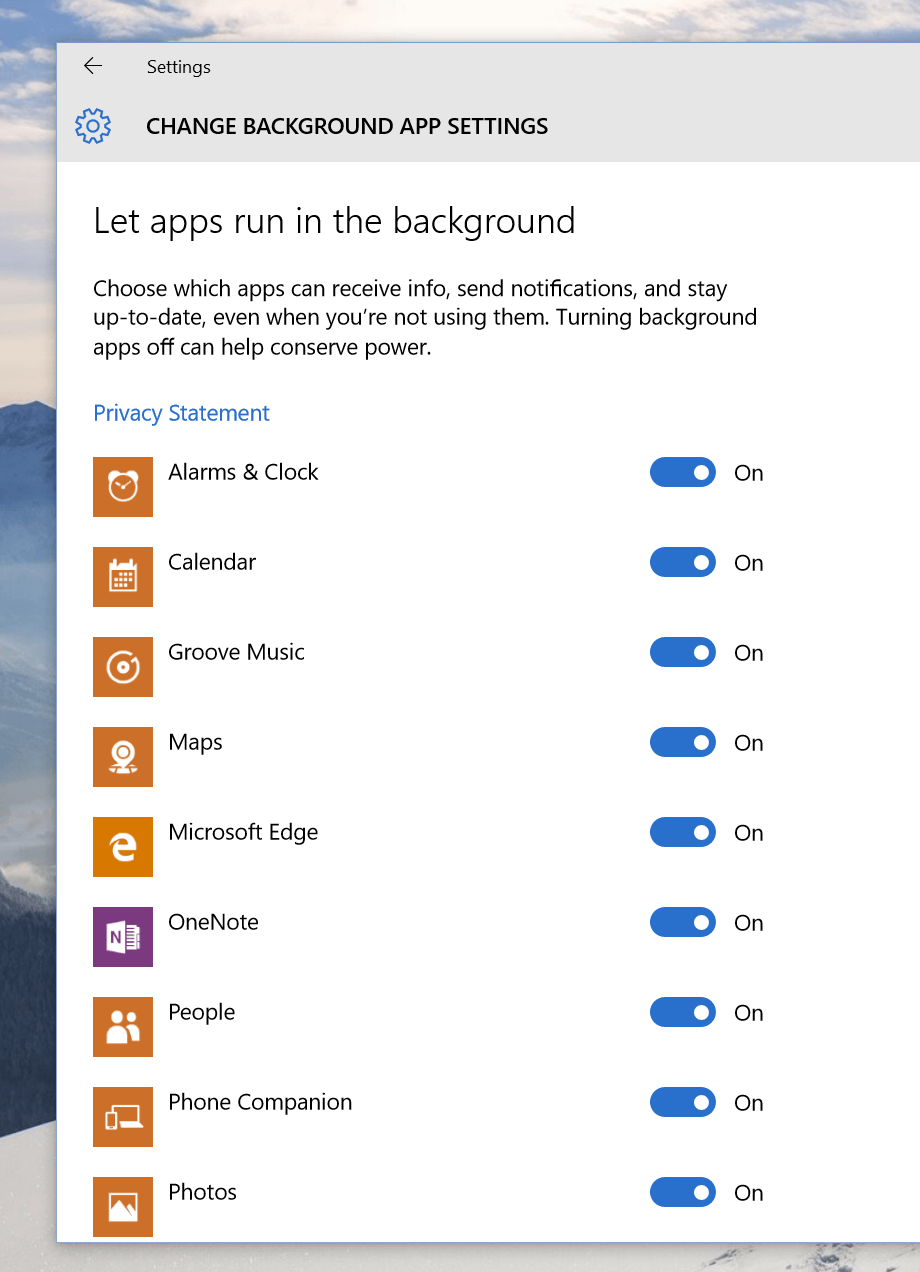Click the Microsoft Edge app icon
Image resolution: width=920 pixels, height=1272 pixels.
click(123, 847)
